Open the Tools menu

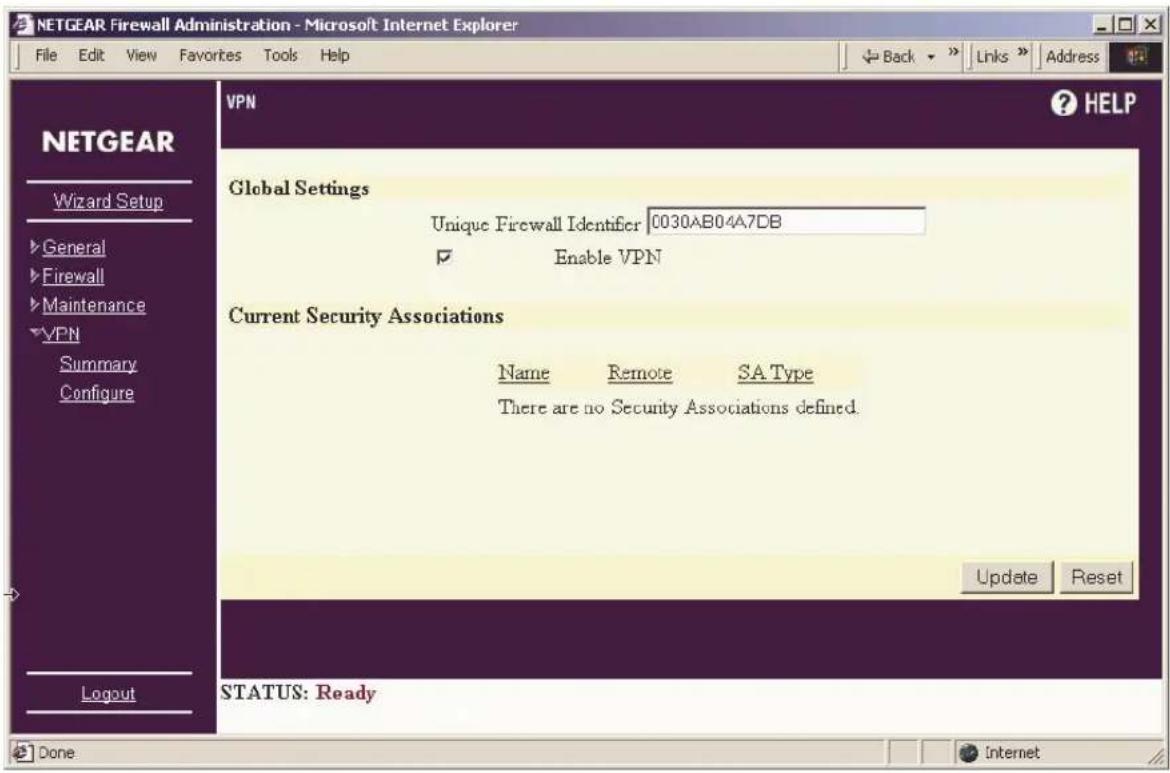coord(280,56)
